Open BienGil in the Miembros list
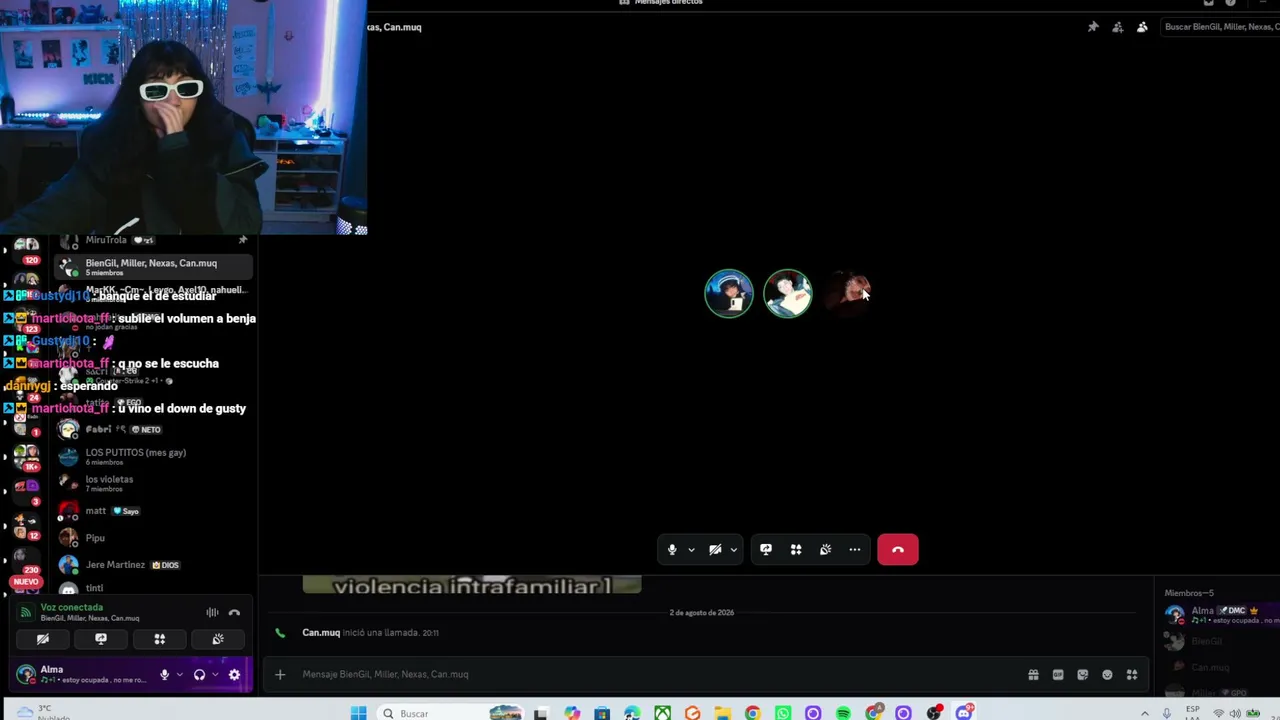1280x720 pixels. (x=1221, y=641)
